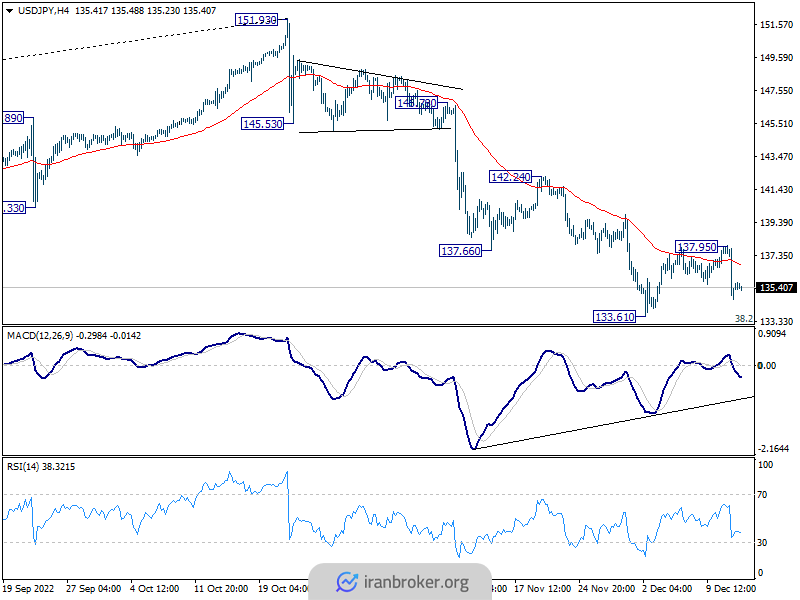Select the 142.240 price label

(510, 176)
